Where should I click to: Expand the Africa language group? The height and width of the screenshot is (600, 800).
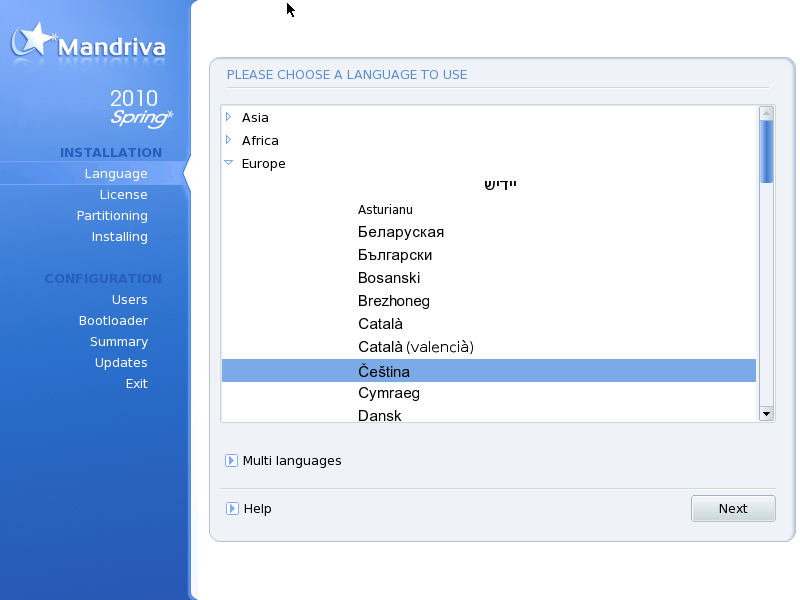[229, 140]
